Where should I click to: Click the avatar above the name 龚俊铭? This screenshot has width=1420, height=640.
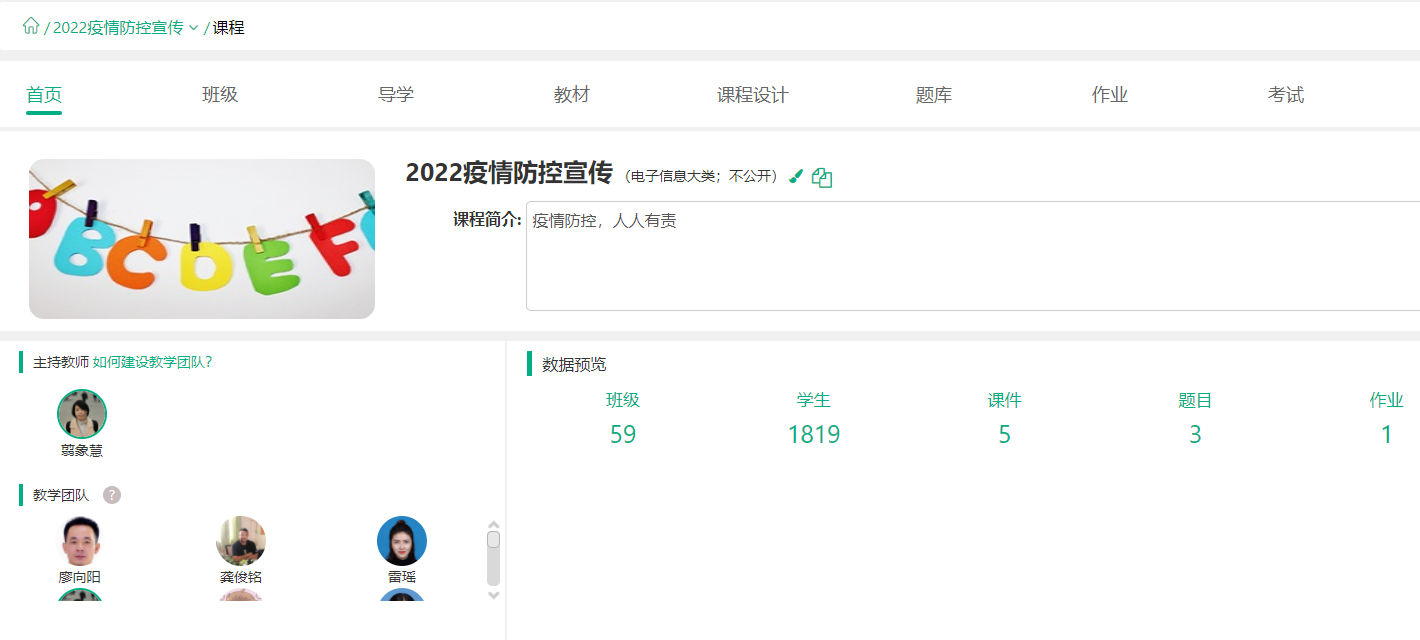tap(241, 541)
